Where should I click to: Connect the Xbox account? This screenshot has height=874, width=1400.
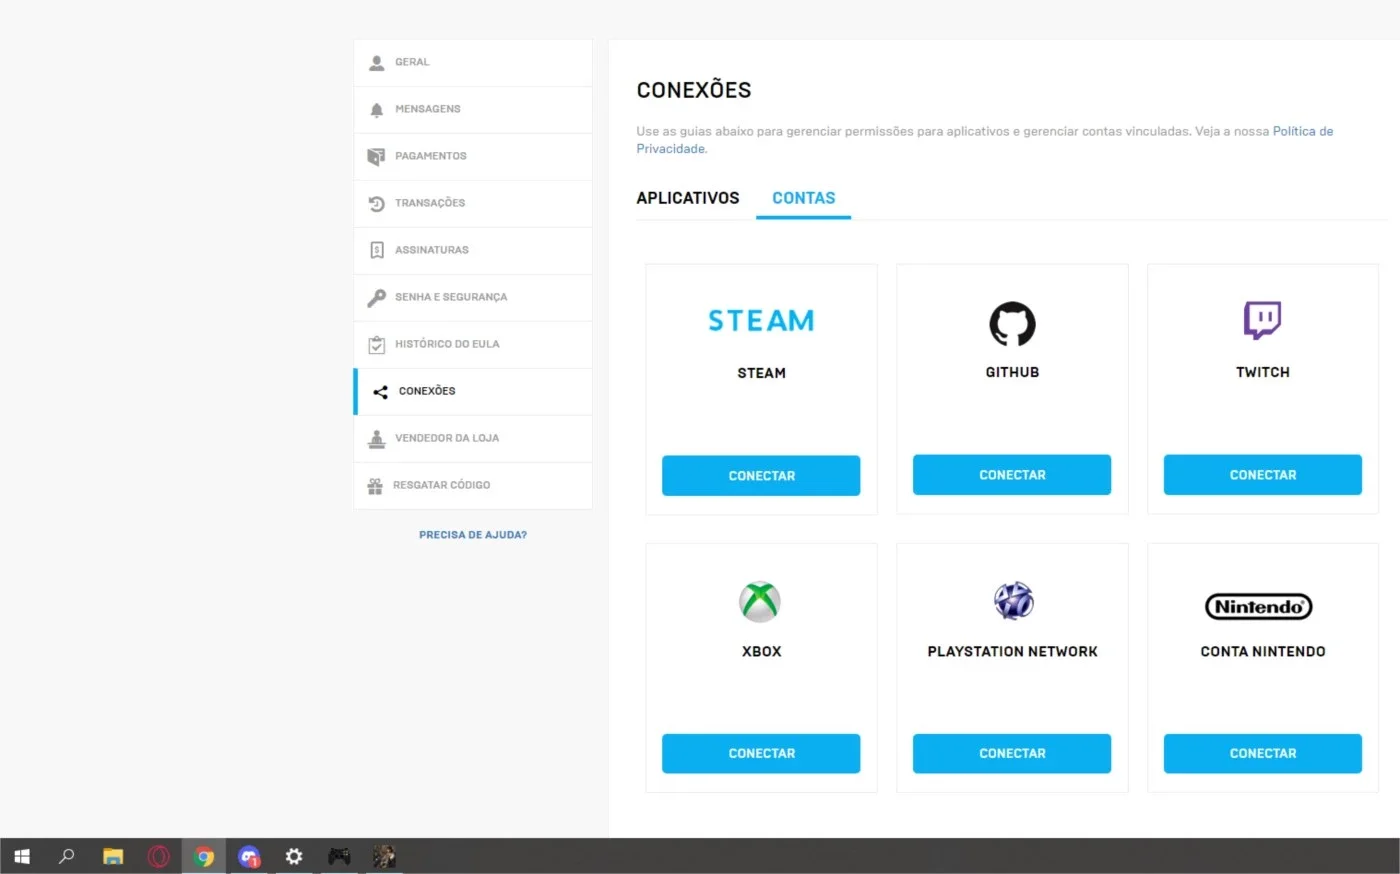pyautogui.click(x=761, y=754)
